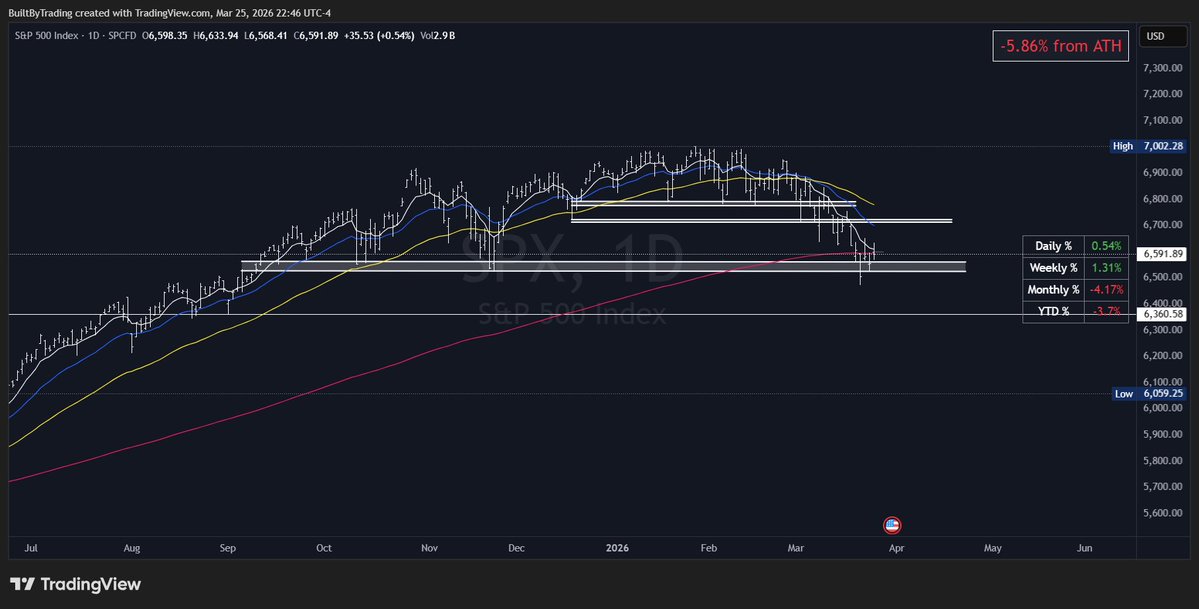This screenshot has height=609, width=1199.
Task: Click the Mar label on time axis
Action: pos(796,549)
